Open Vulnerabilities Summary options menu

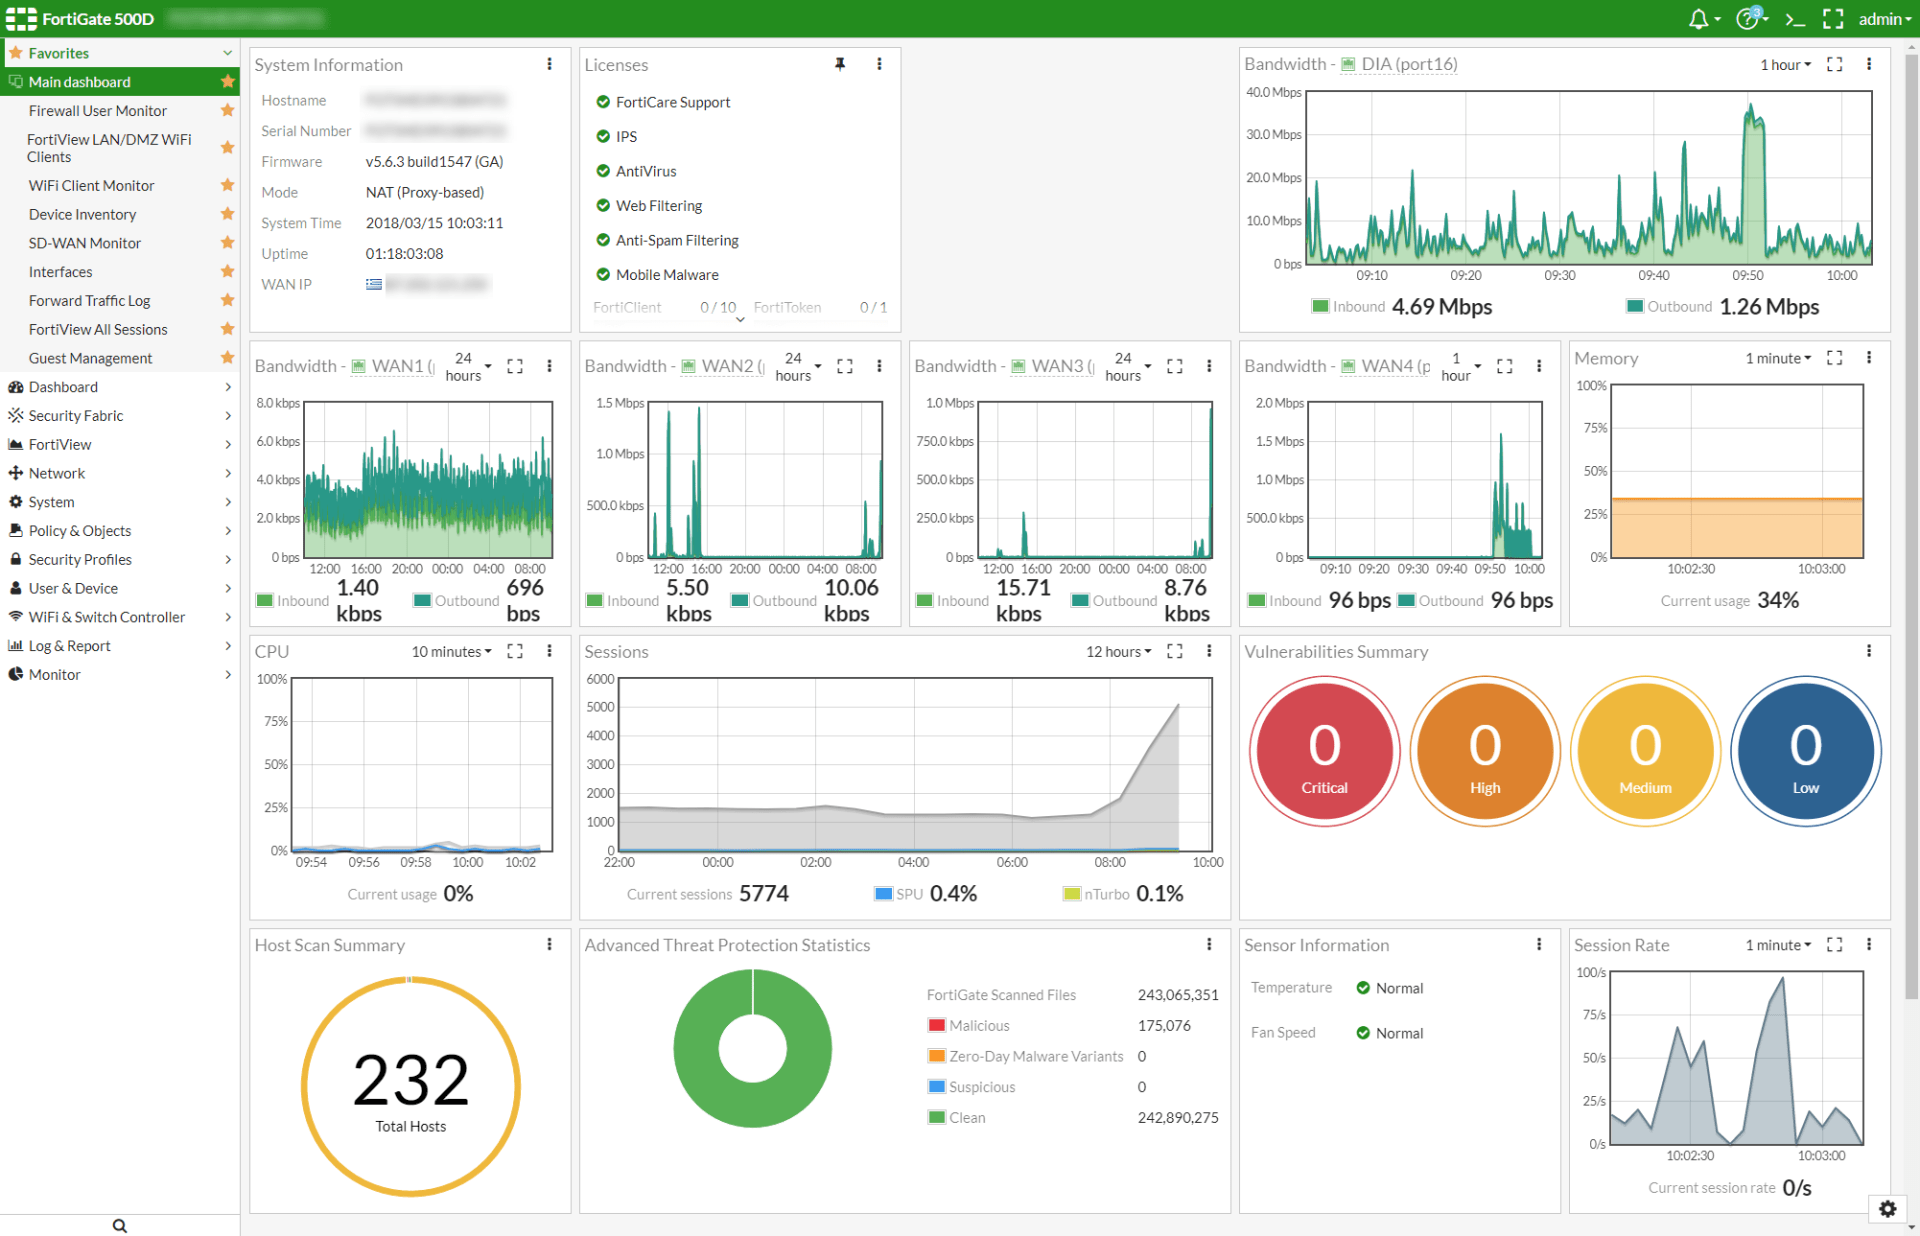(x=1869, y=651)
